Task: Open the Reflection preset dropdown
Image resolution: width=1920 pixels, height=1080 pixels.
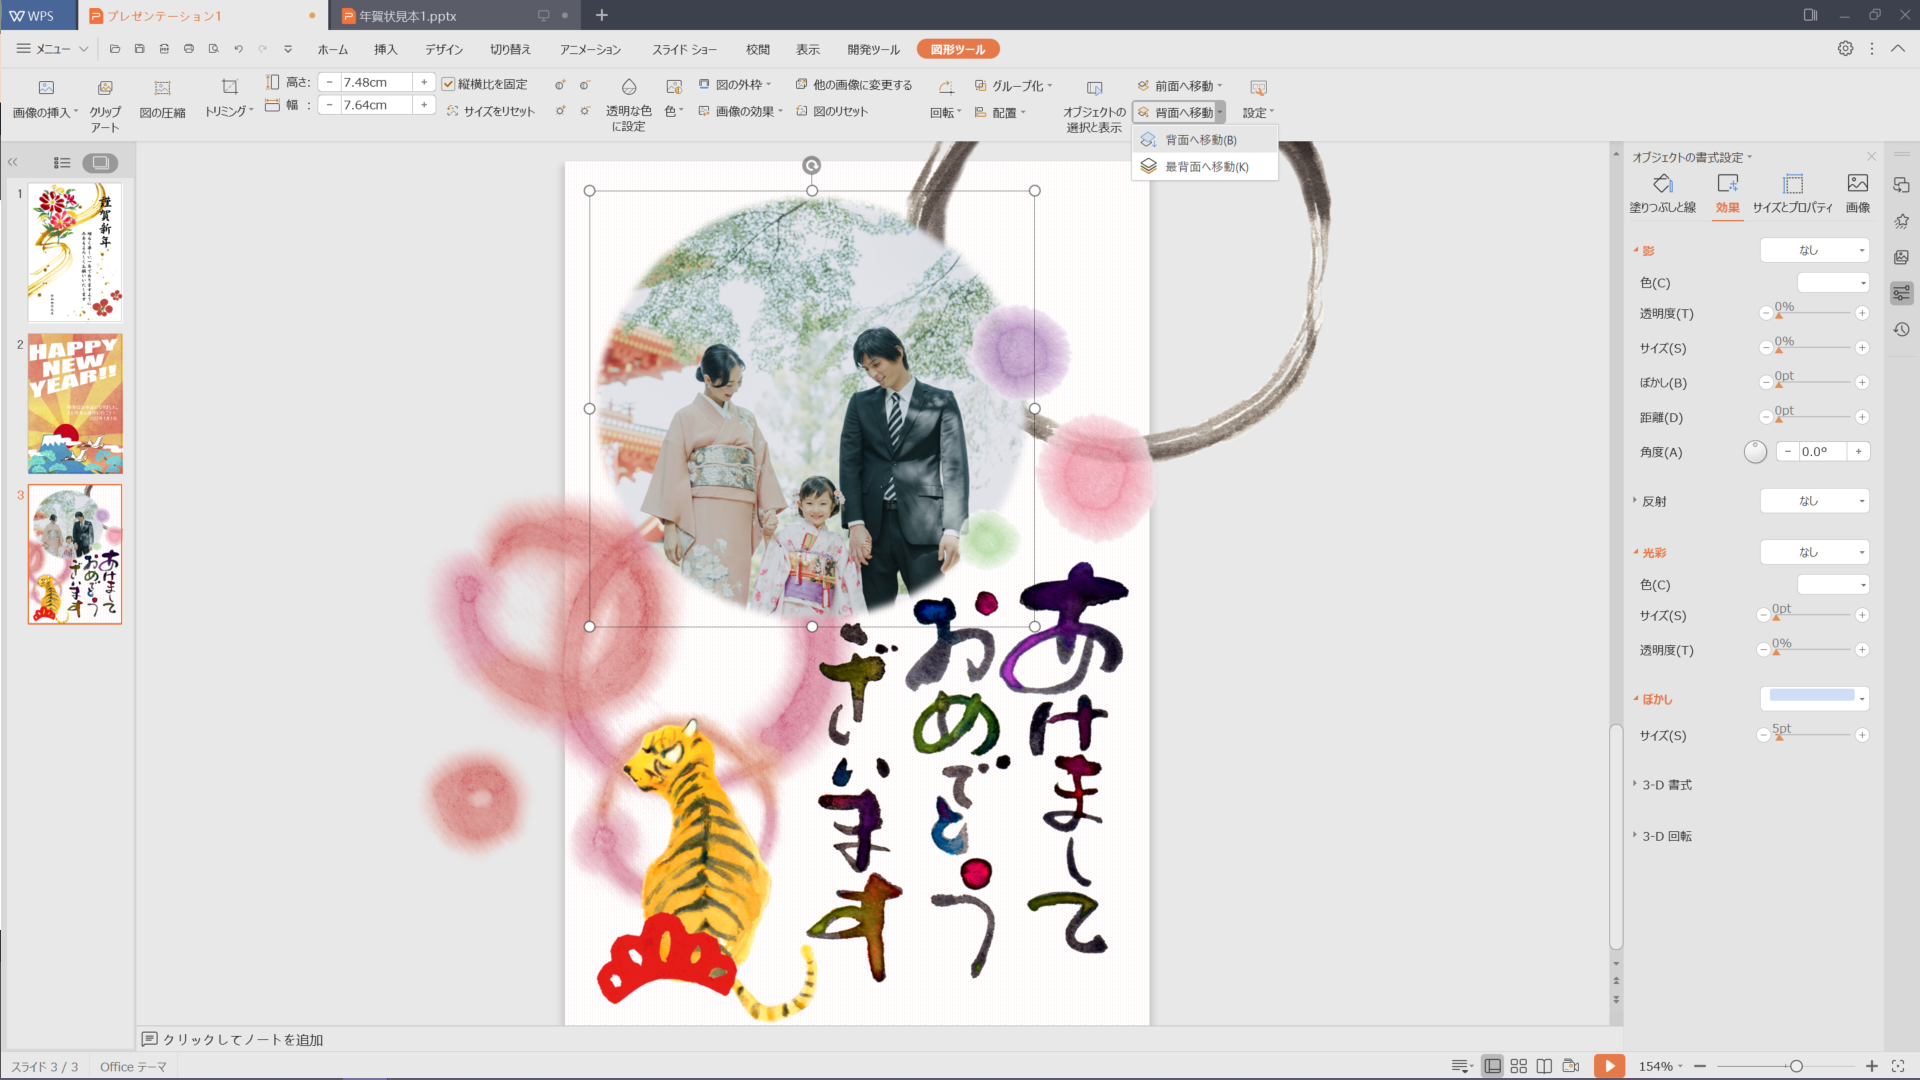Action: [x=1814, y=501]
